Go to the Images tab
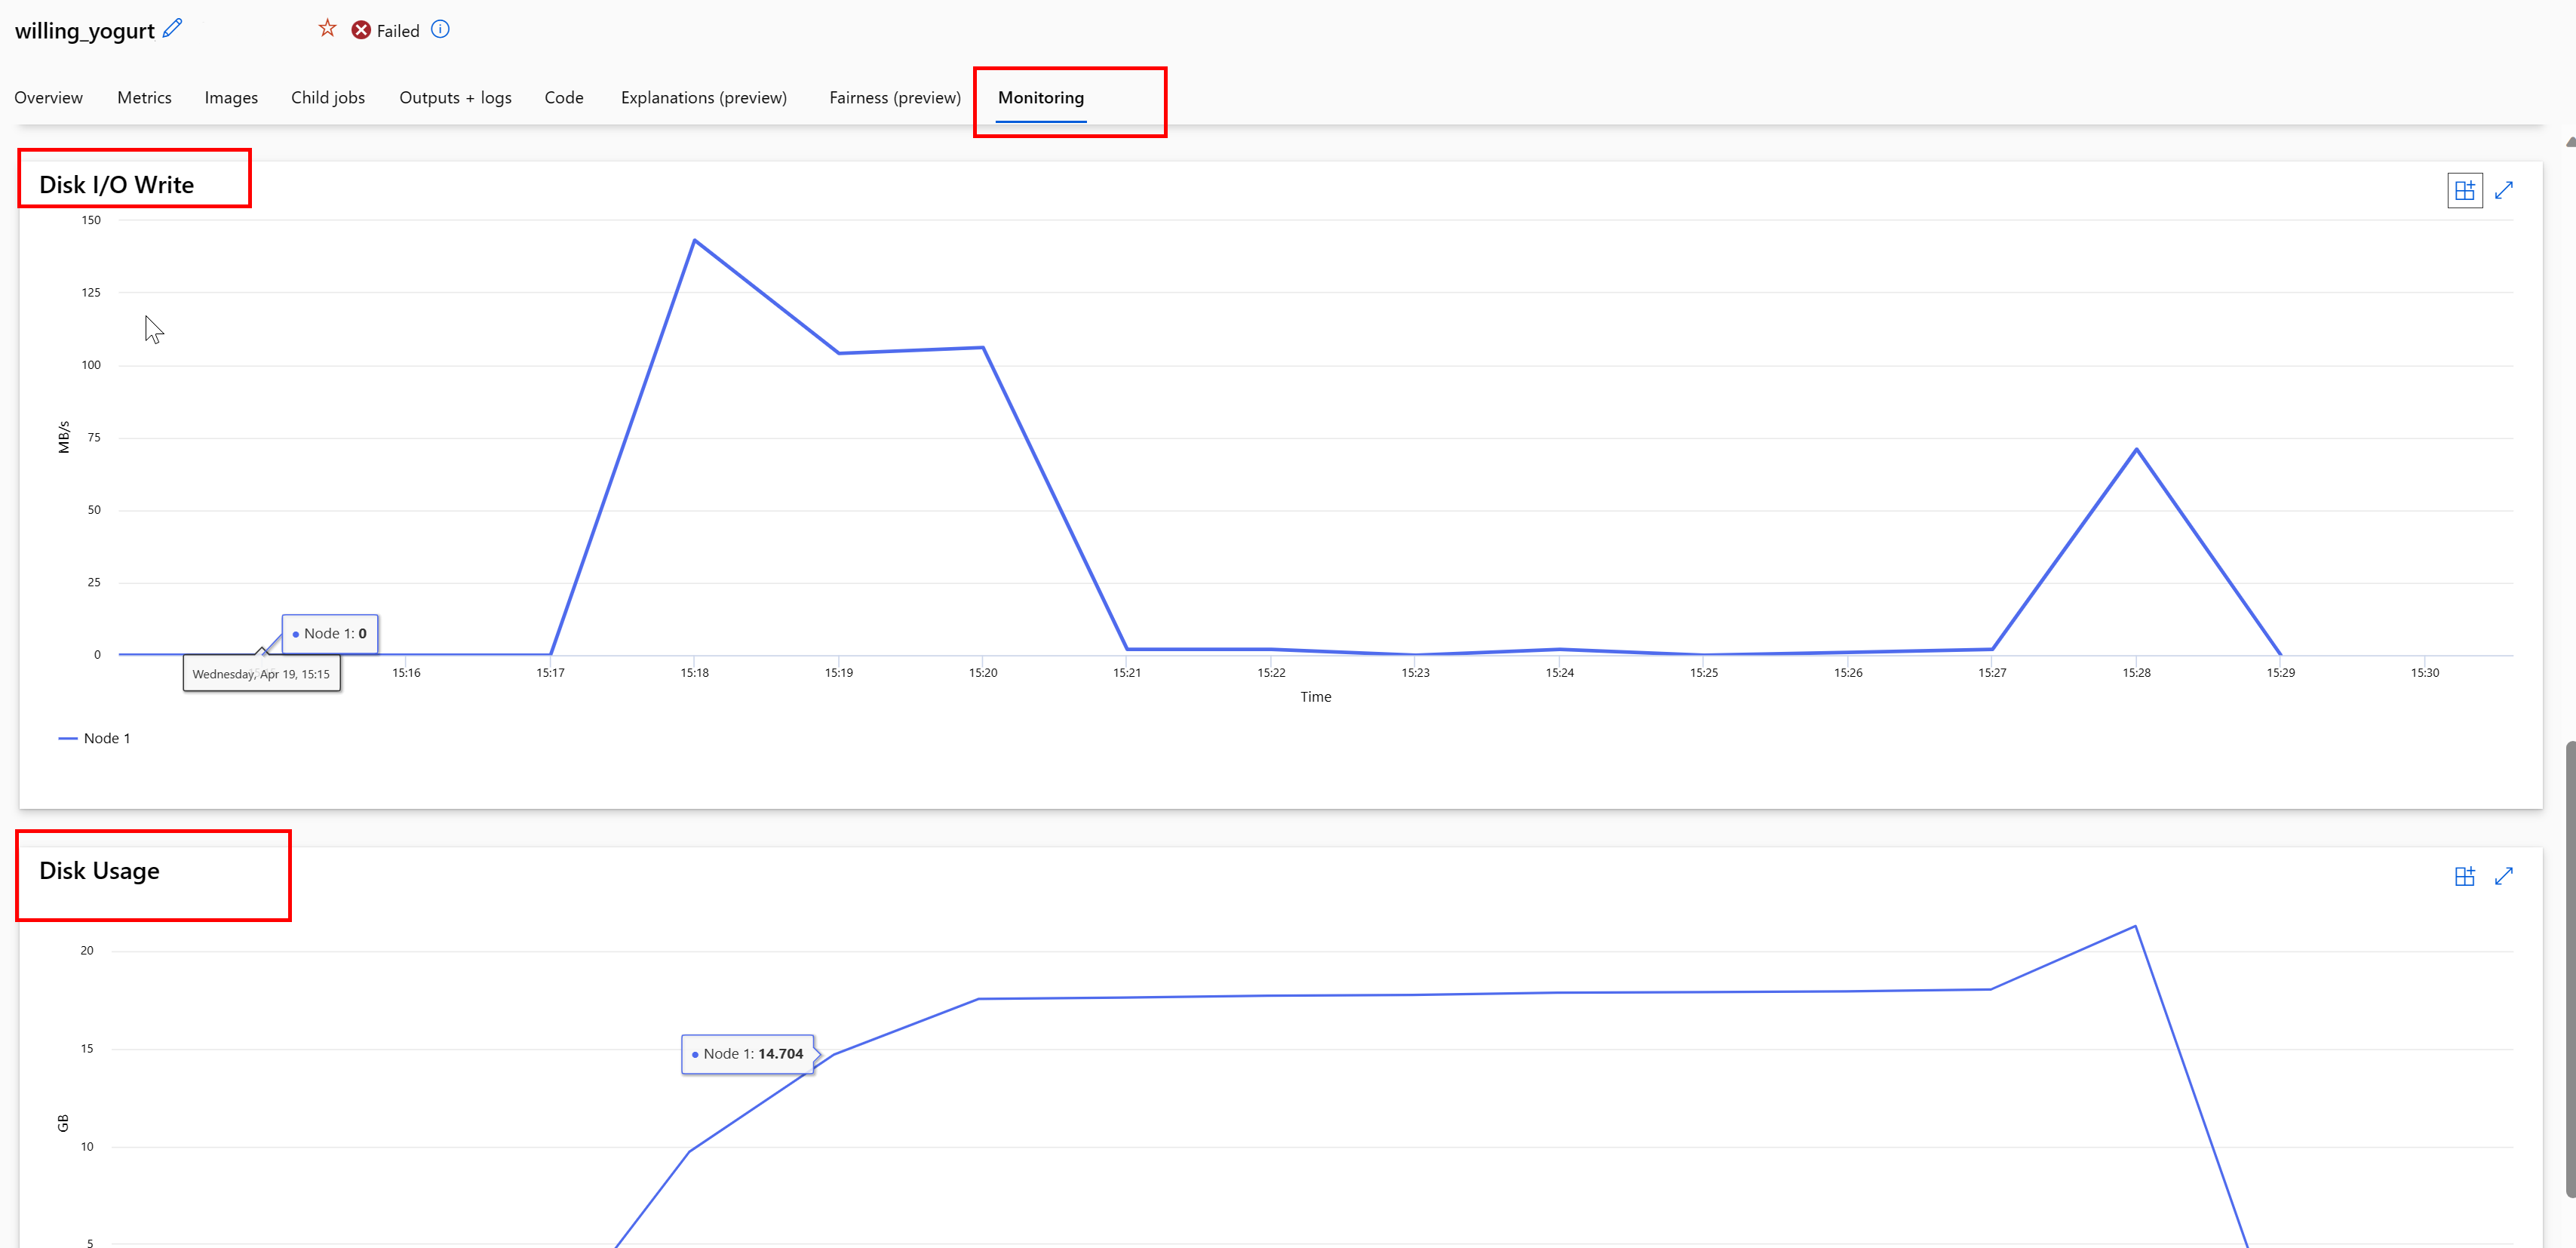The image size is (2576, 1248). point(231,98)
